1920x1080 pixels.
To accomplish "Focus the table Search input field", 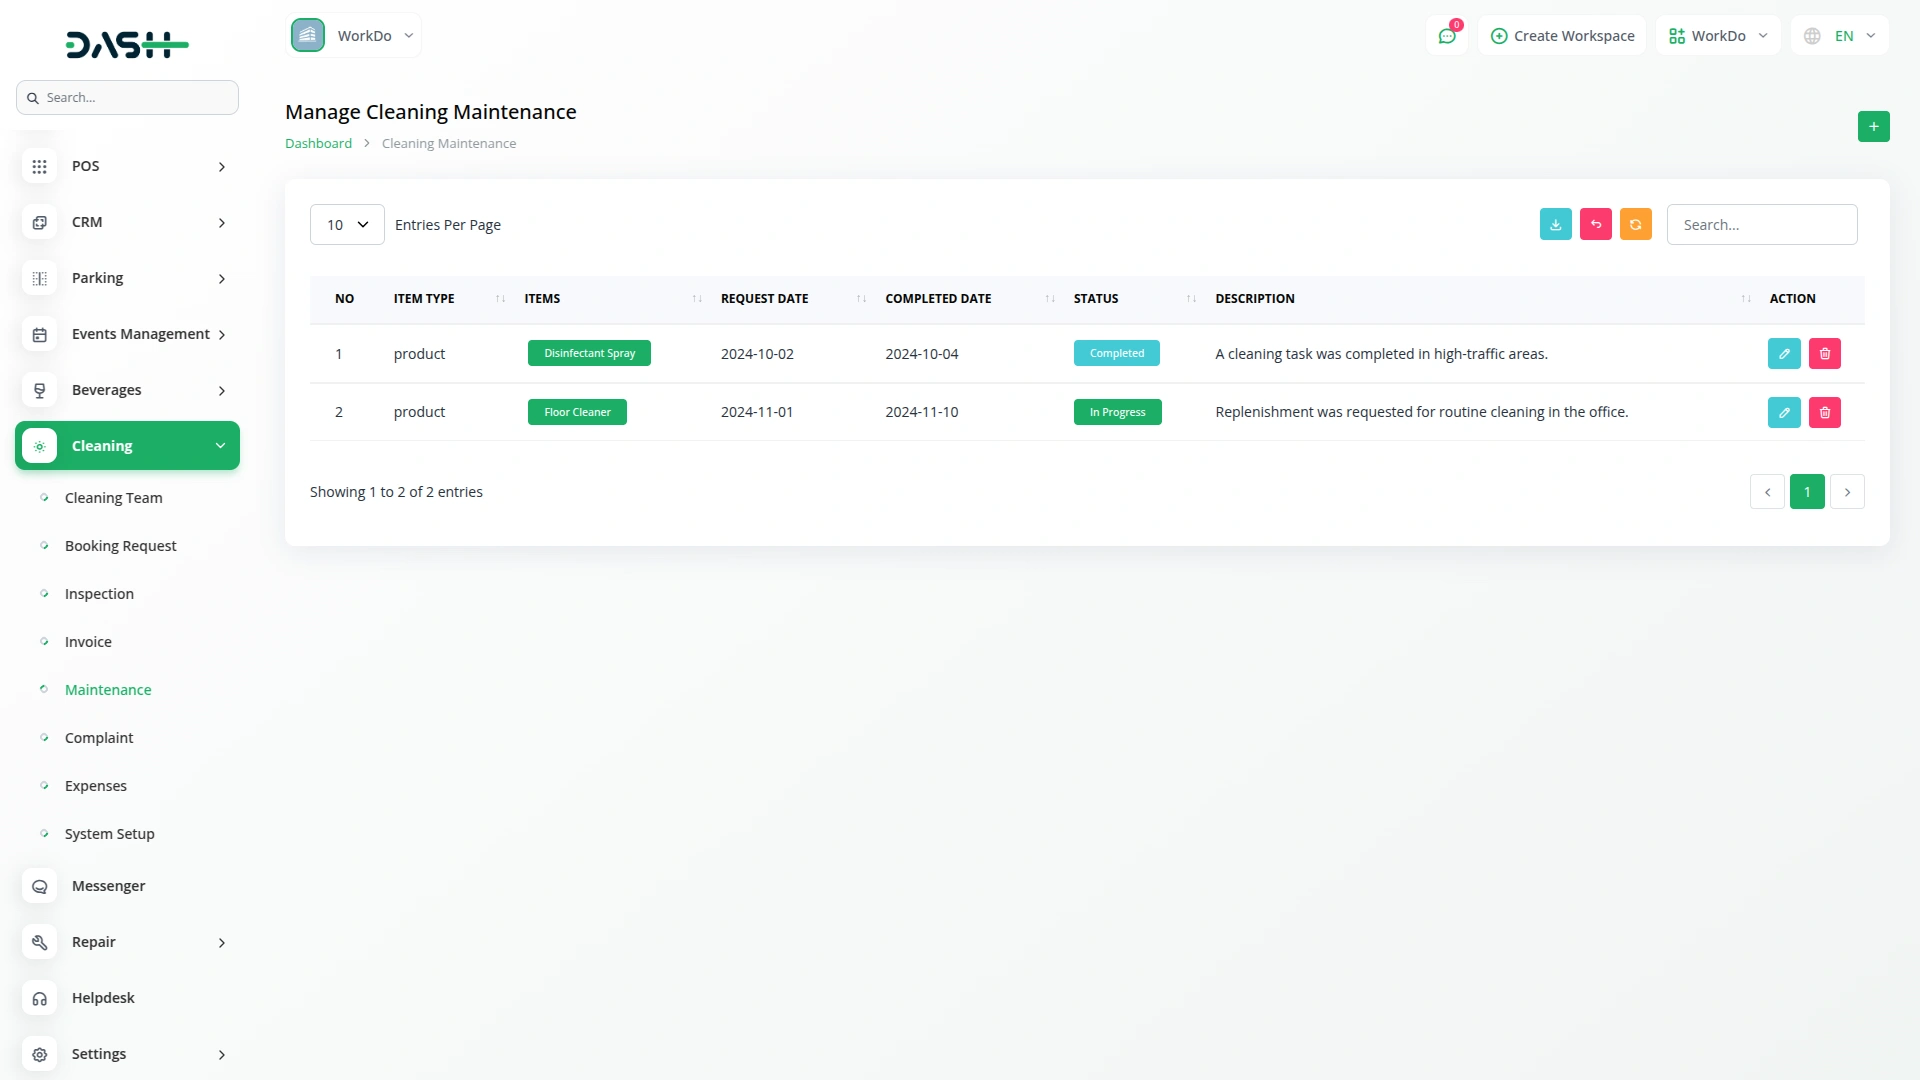I will point(1761,225).
